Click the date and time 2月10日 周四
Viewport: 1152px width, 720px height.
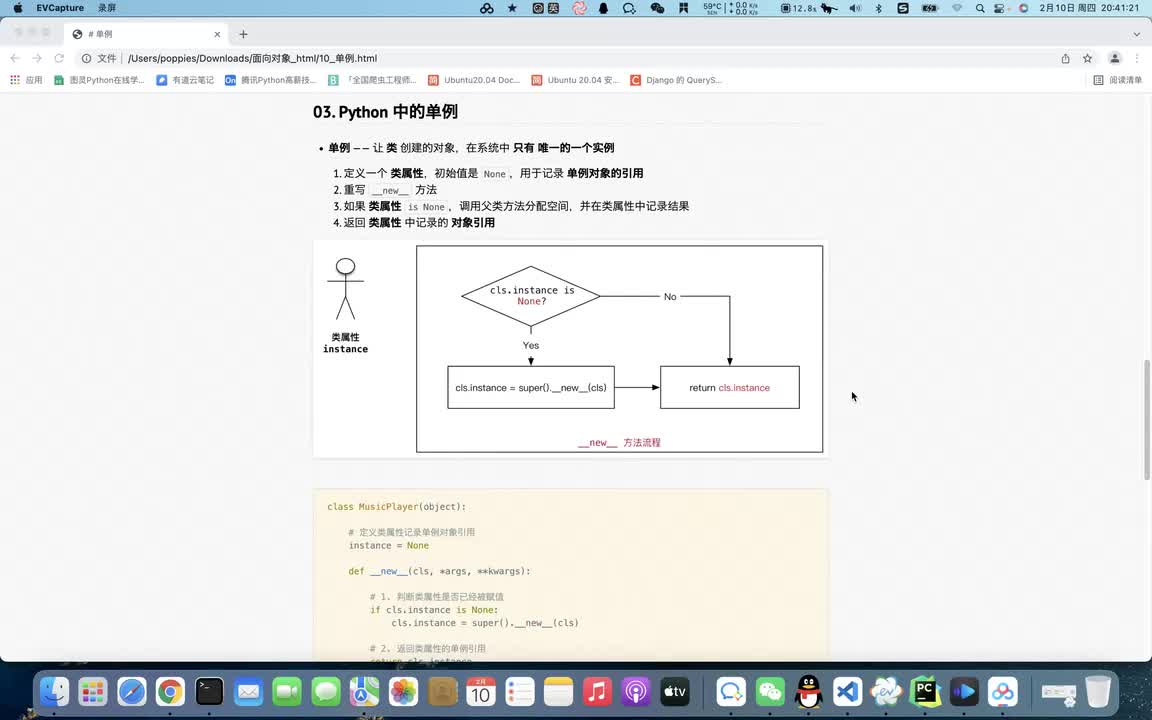[1089, 8]
